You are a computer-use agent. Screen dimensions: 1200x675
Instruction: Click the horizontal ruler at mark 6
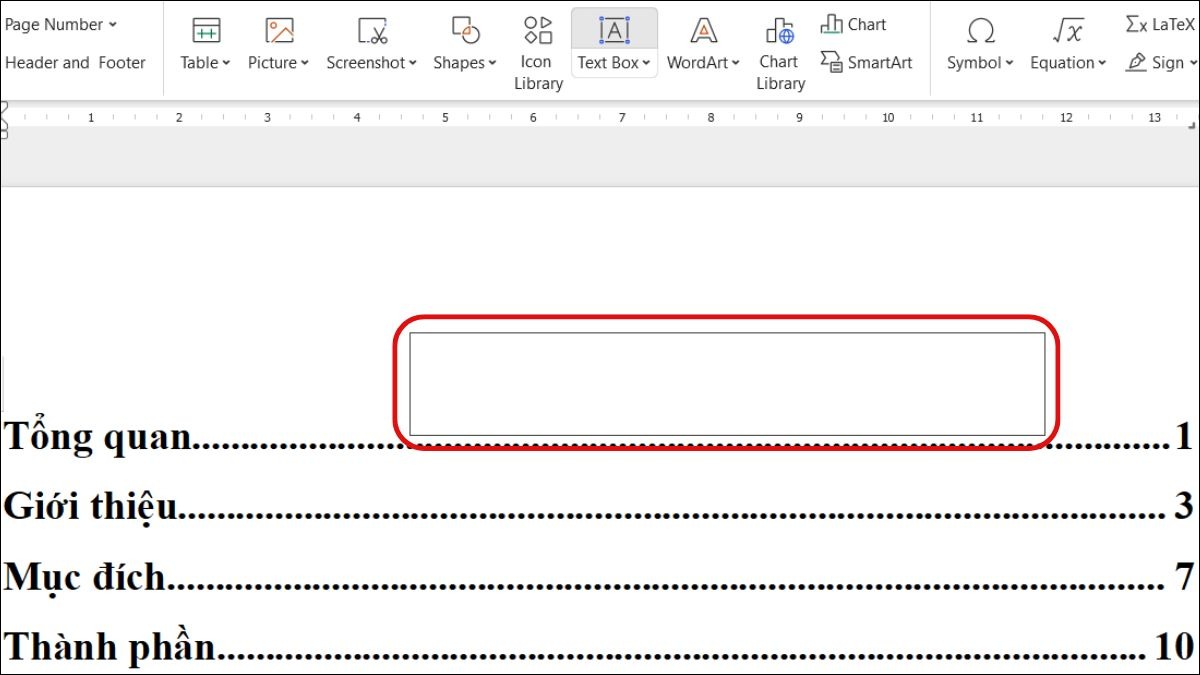click(533, 118)
